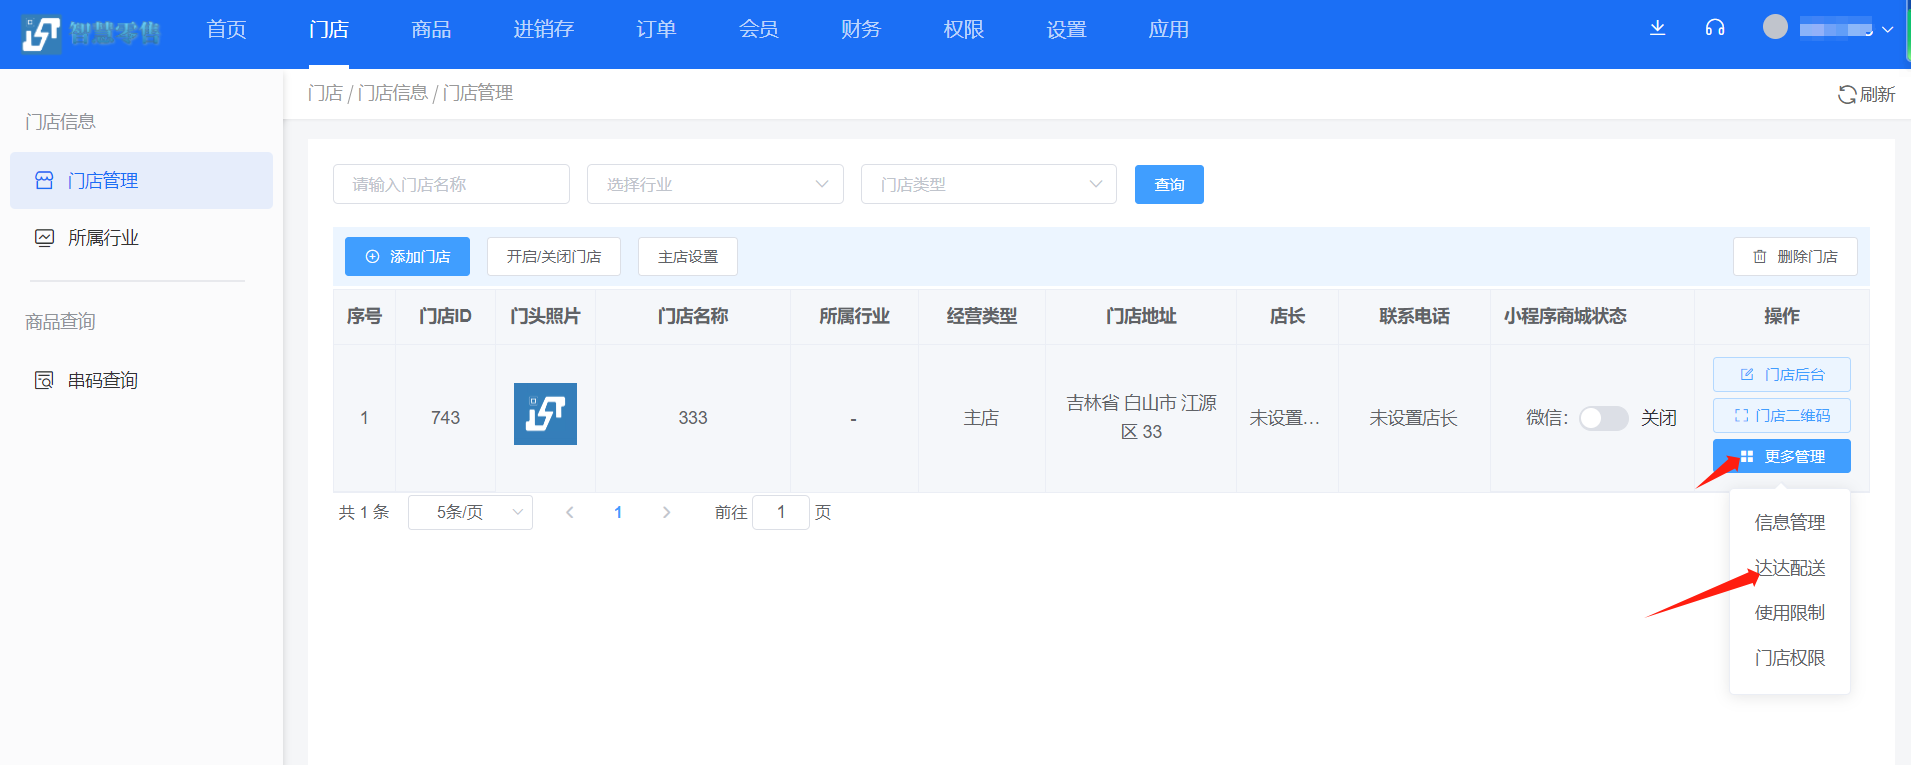Screen dimensions: 1911x765
Task: Click the 智慧零售 logo icon
Action: point(41,34)
